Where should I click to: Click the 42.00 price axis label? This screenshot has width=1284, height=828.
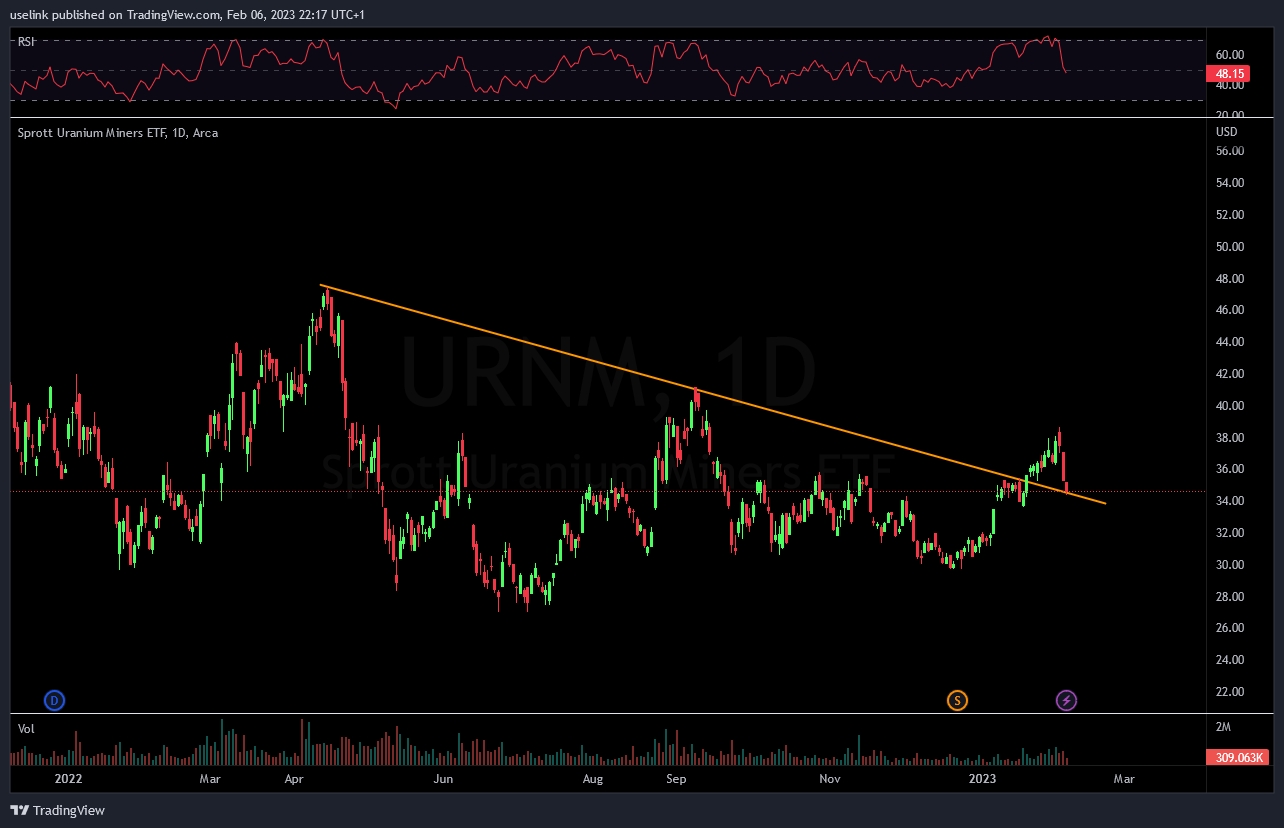1229,374
